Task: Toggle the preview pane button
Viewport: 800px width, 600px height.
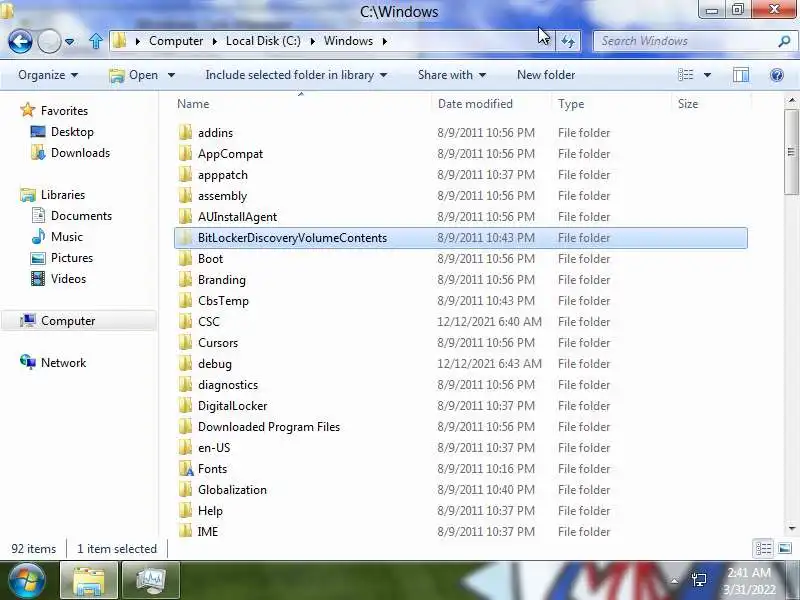Action: click(x=741, y=75)
